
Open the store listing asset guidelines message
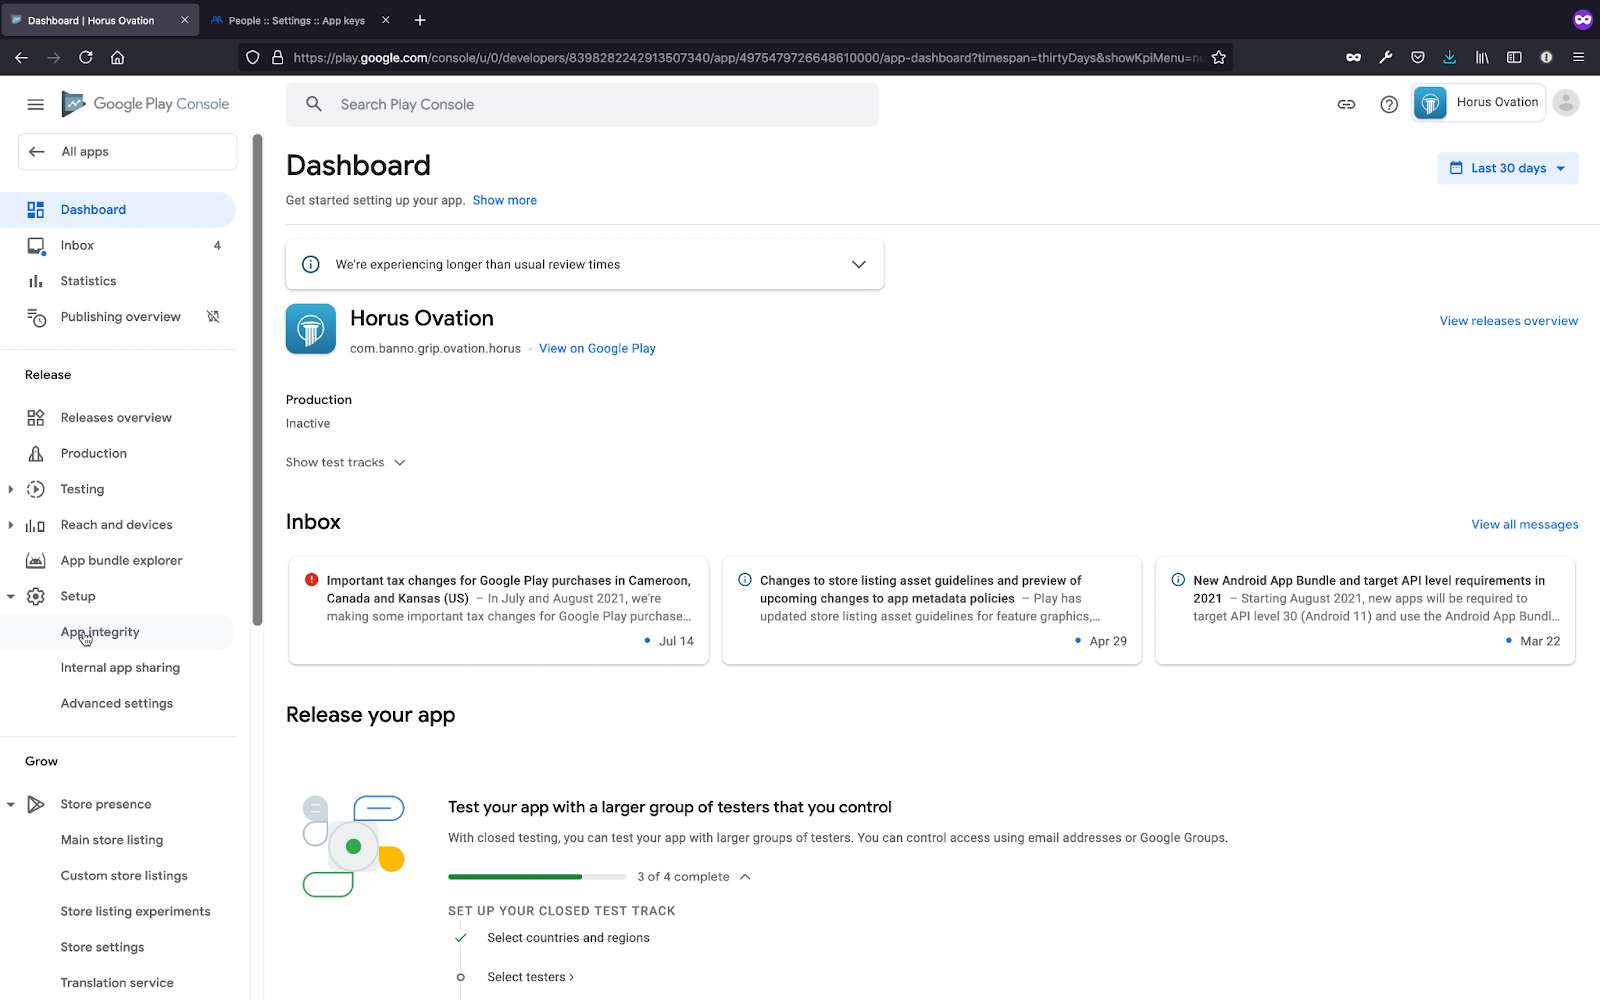tap(932, 610)
